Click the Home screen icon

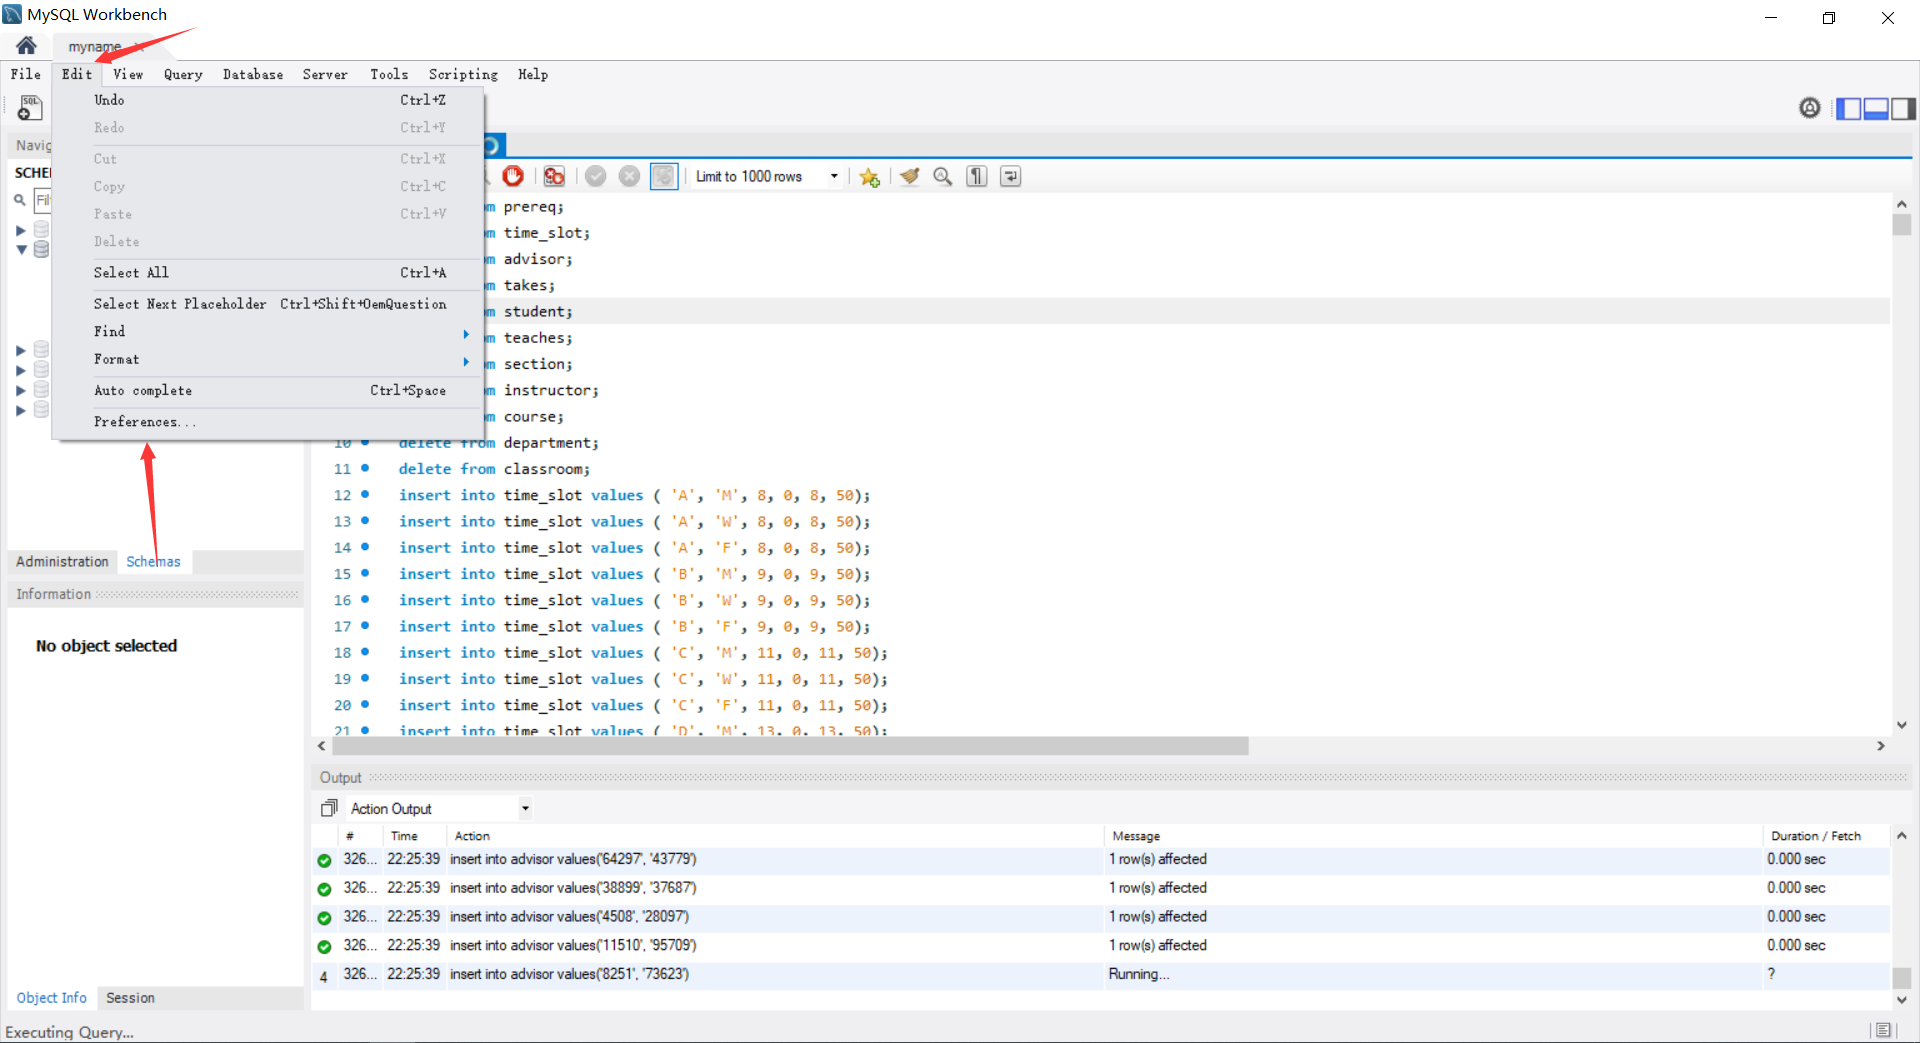click(x=25, y=45)
